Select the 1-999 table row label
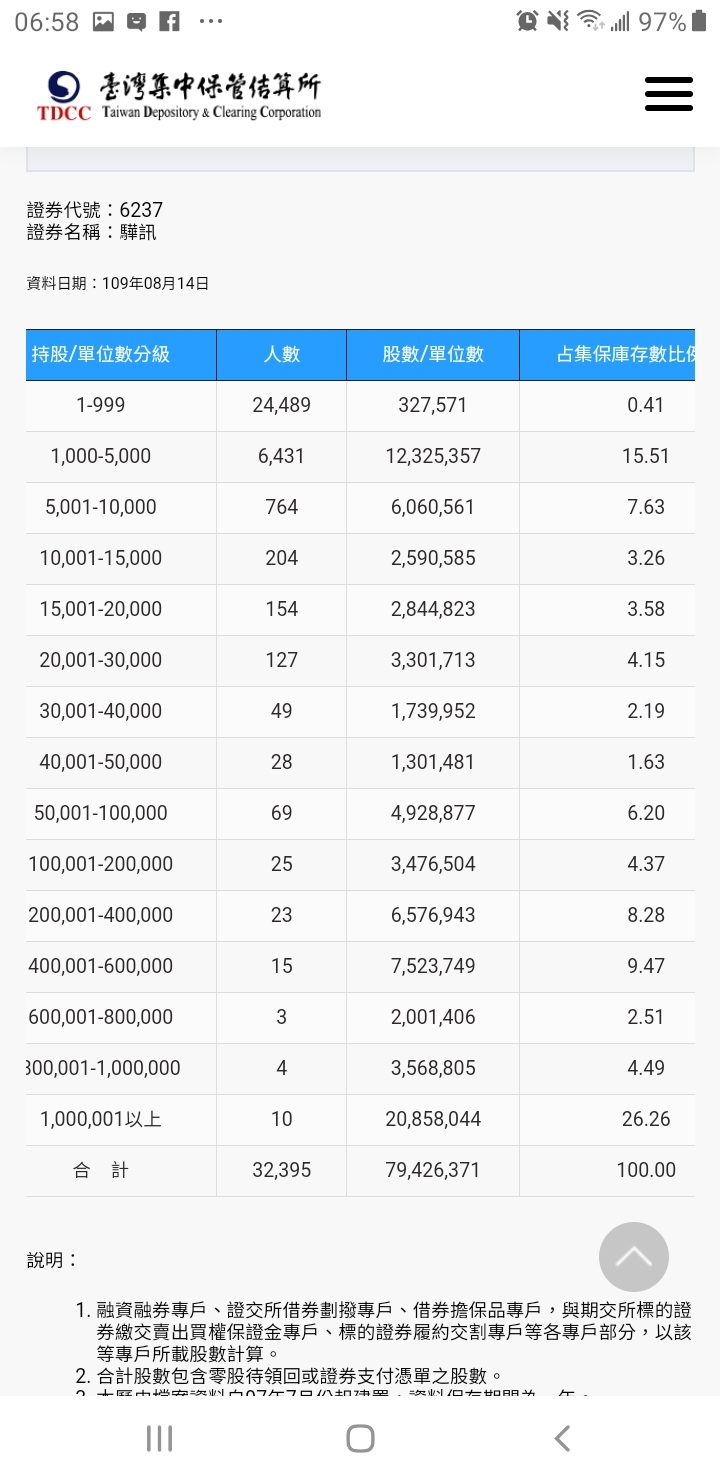This screenshot has height=1480, width=720. tap(101, 405)
